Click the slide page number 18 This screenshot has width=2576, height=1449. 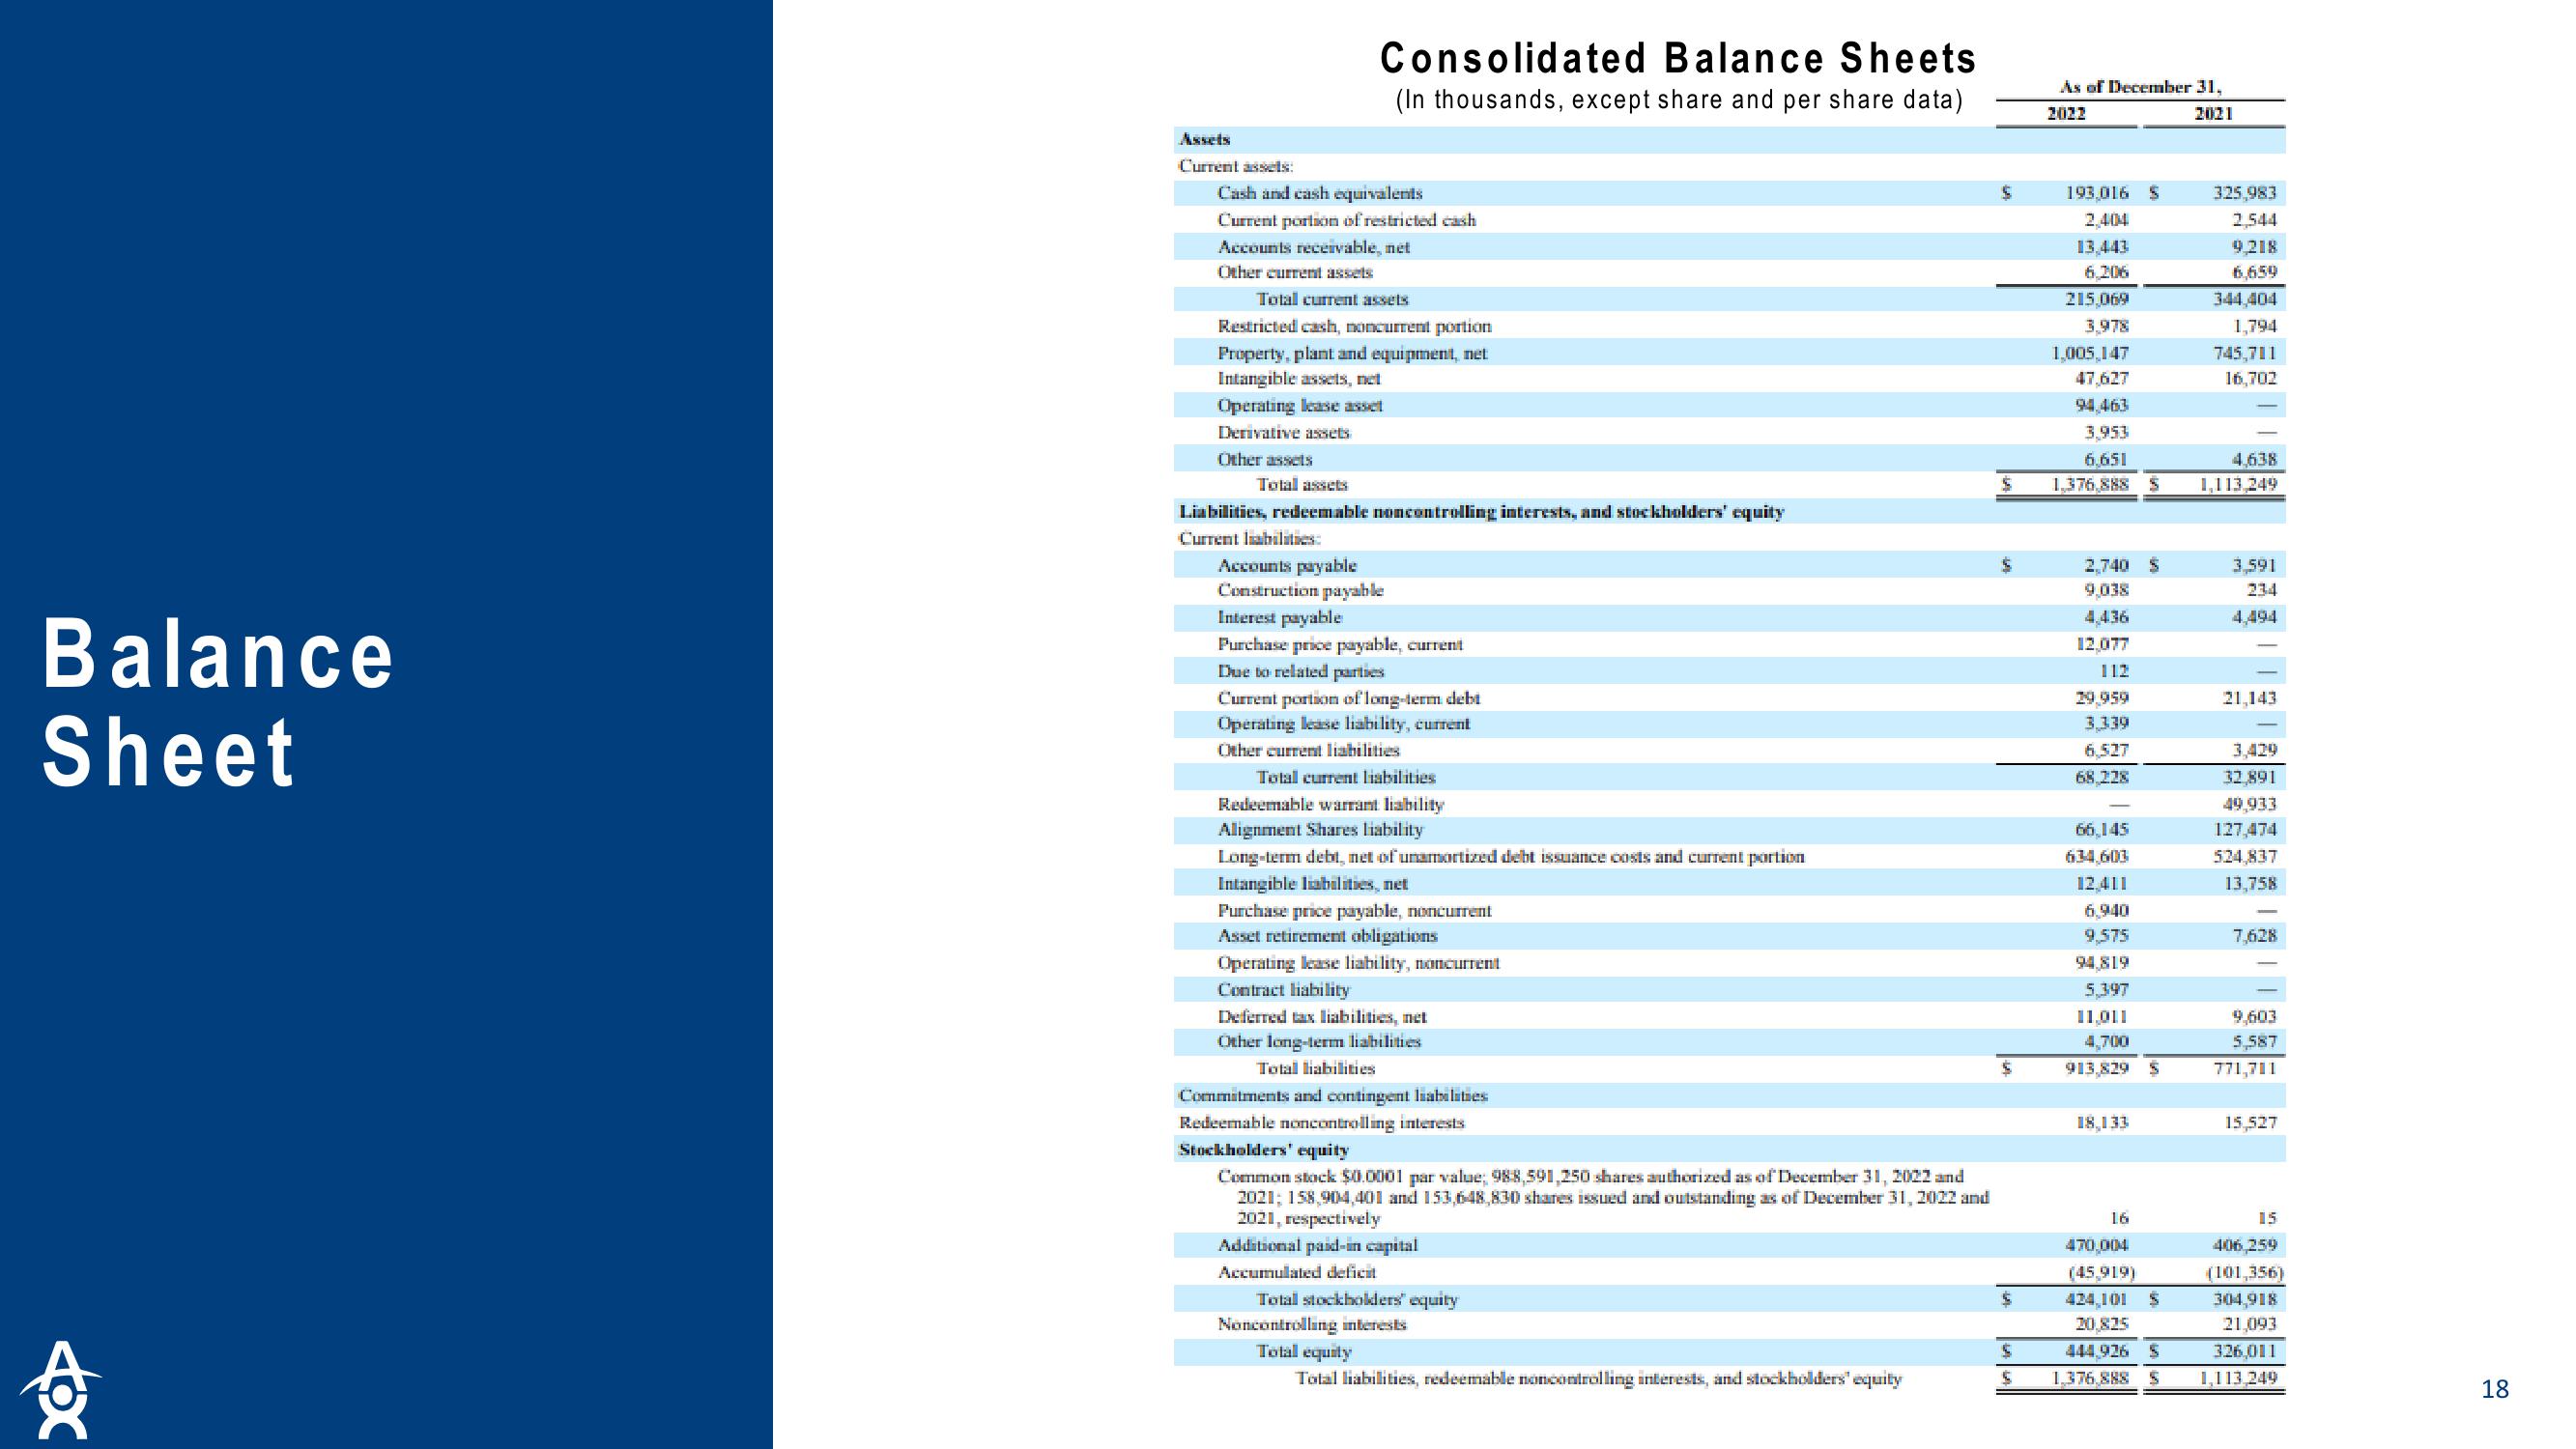pos(2495,1389)
